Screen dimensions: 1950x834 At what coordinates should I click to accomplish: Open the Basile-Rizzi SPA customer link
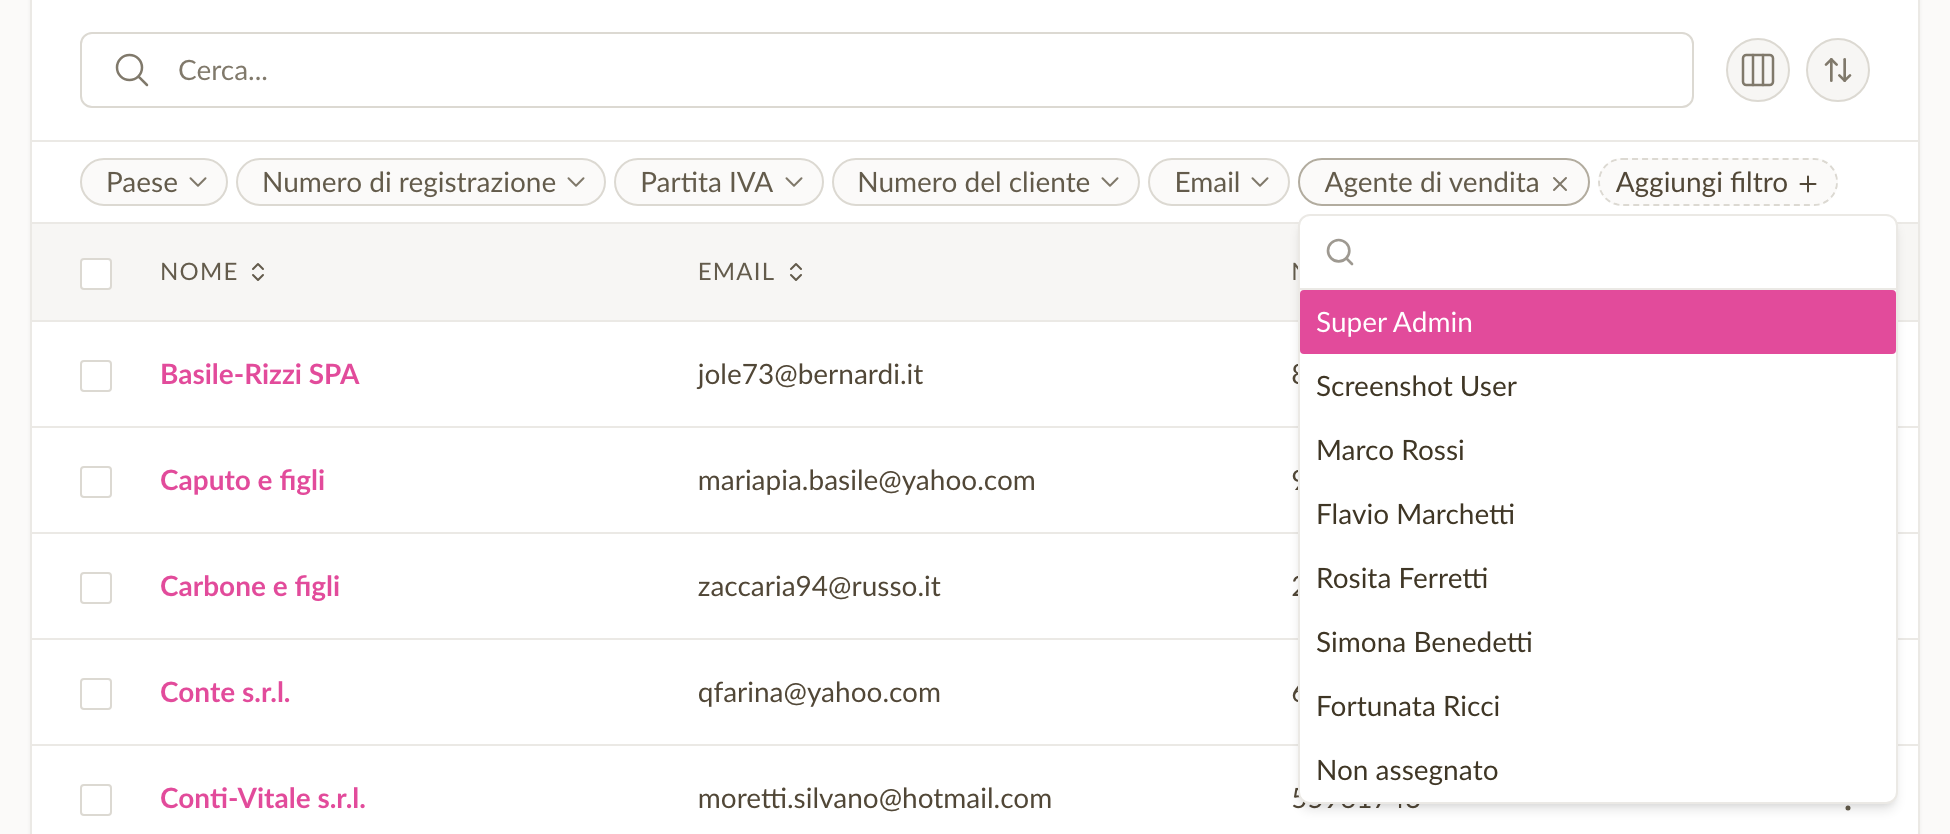pyautogui.click(x=260, y=374)
